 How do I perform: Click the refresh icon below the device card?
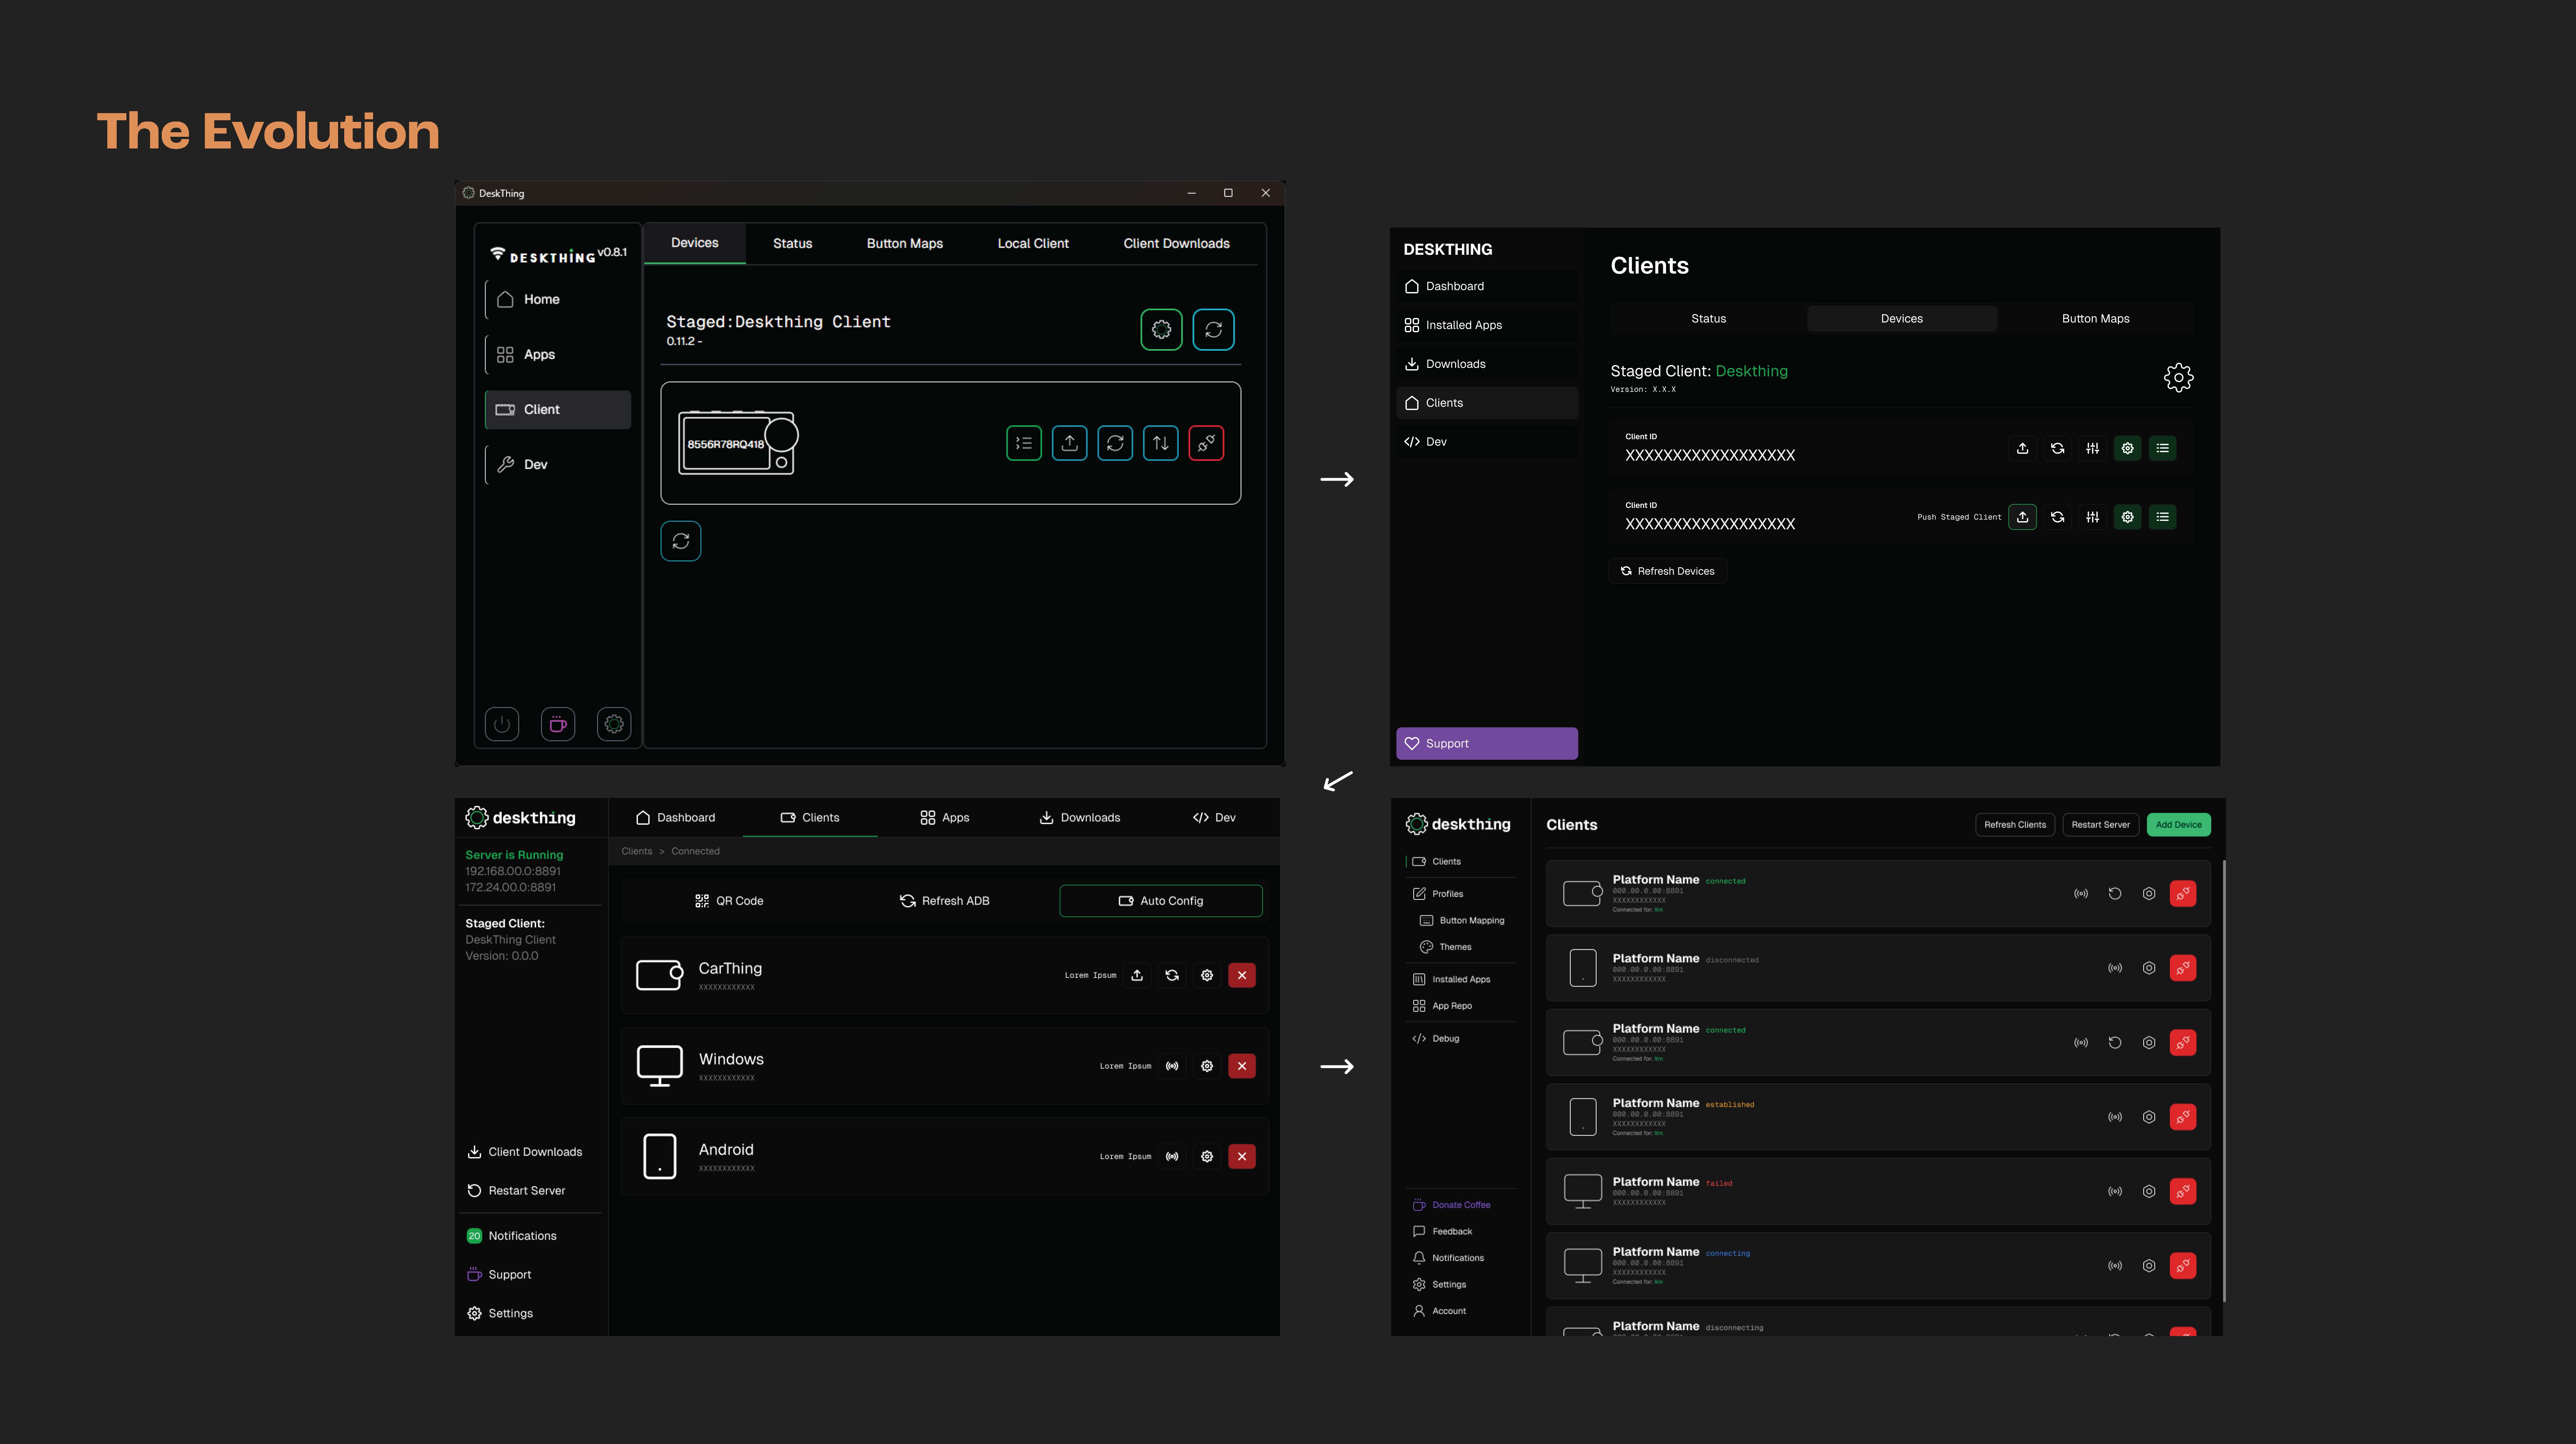(x=681, y=541)
